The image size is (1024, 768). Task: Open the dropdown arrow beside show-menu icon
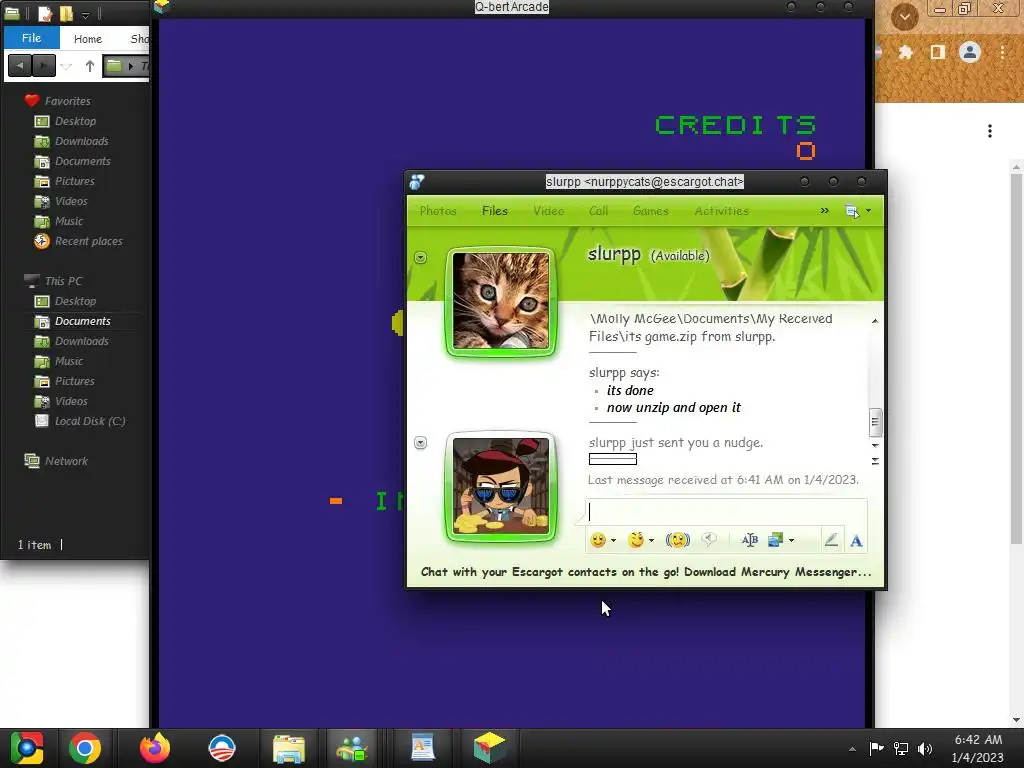click(x=868, y=211)
